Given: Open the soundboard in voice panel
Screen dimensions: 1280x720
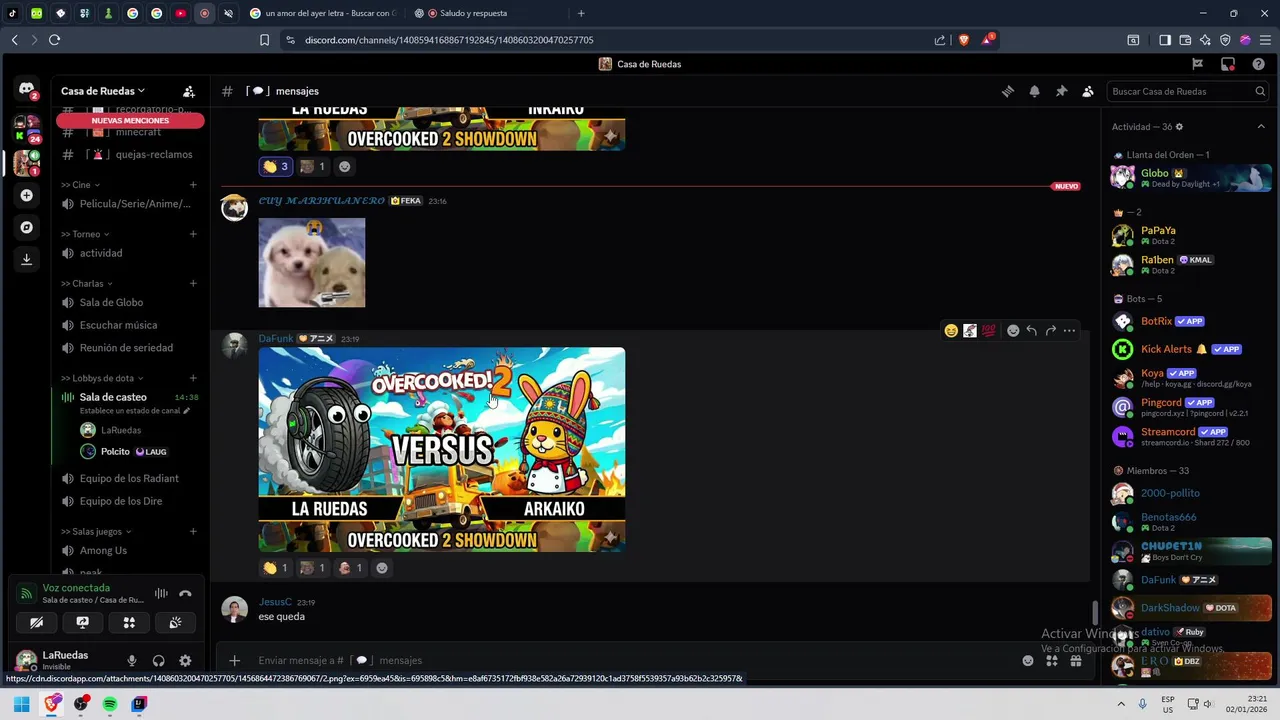Looking at the screenshot, I should tap(175, 622).
